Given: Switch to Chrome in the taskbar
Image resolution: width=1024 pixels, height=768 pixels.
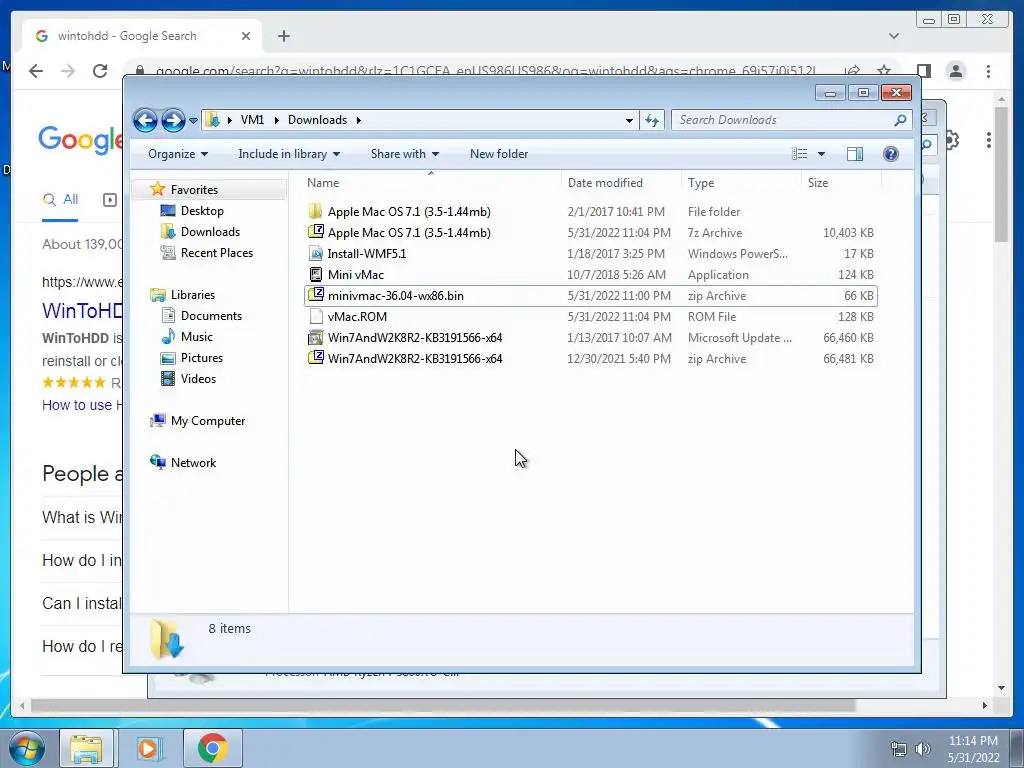Looking at the screenshot, I should point(212,748).
